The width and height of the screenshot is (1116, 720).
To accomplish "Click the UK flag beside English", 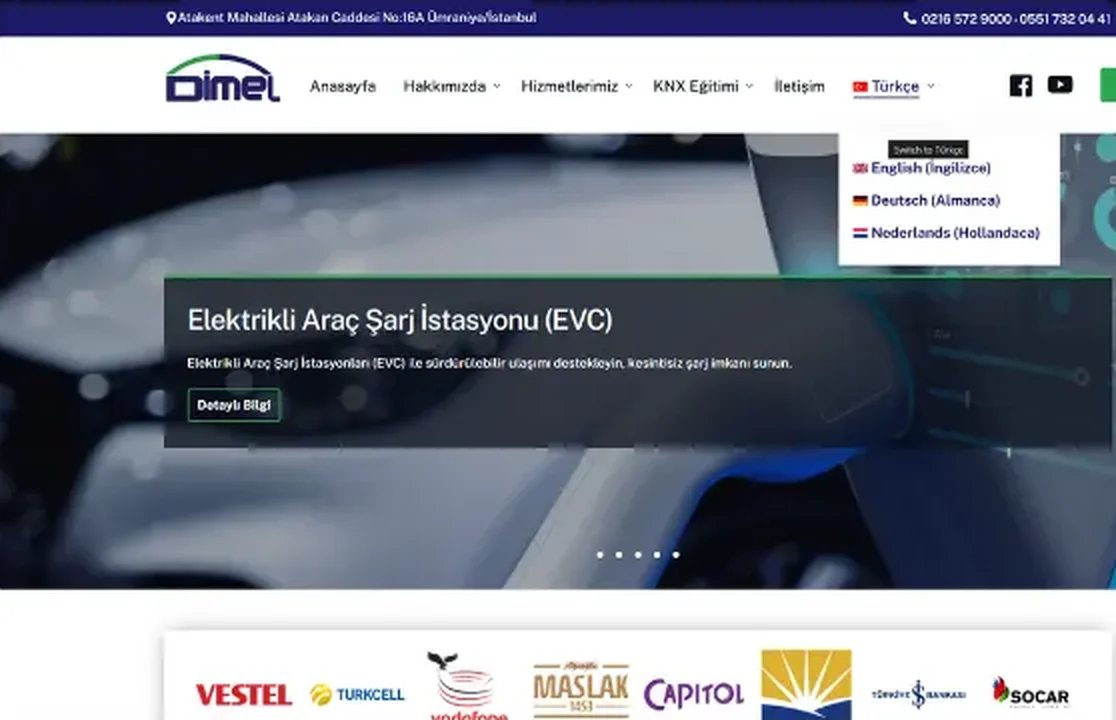I will click(860, 169).
